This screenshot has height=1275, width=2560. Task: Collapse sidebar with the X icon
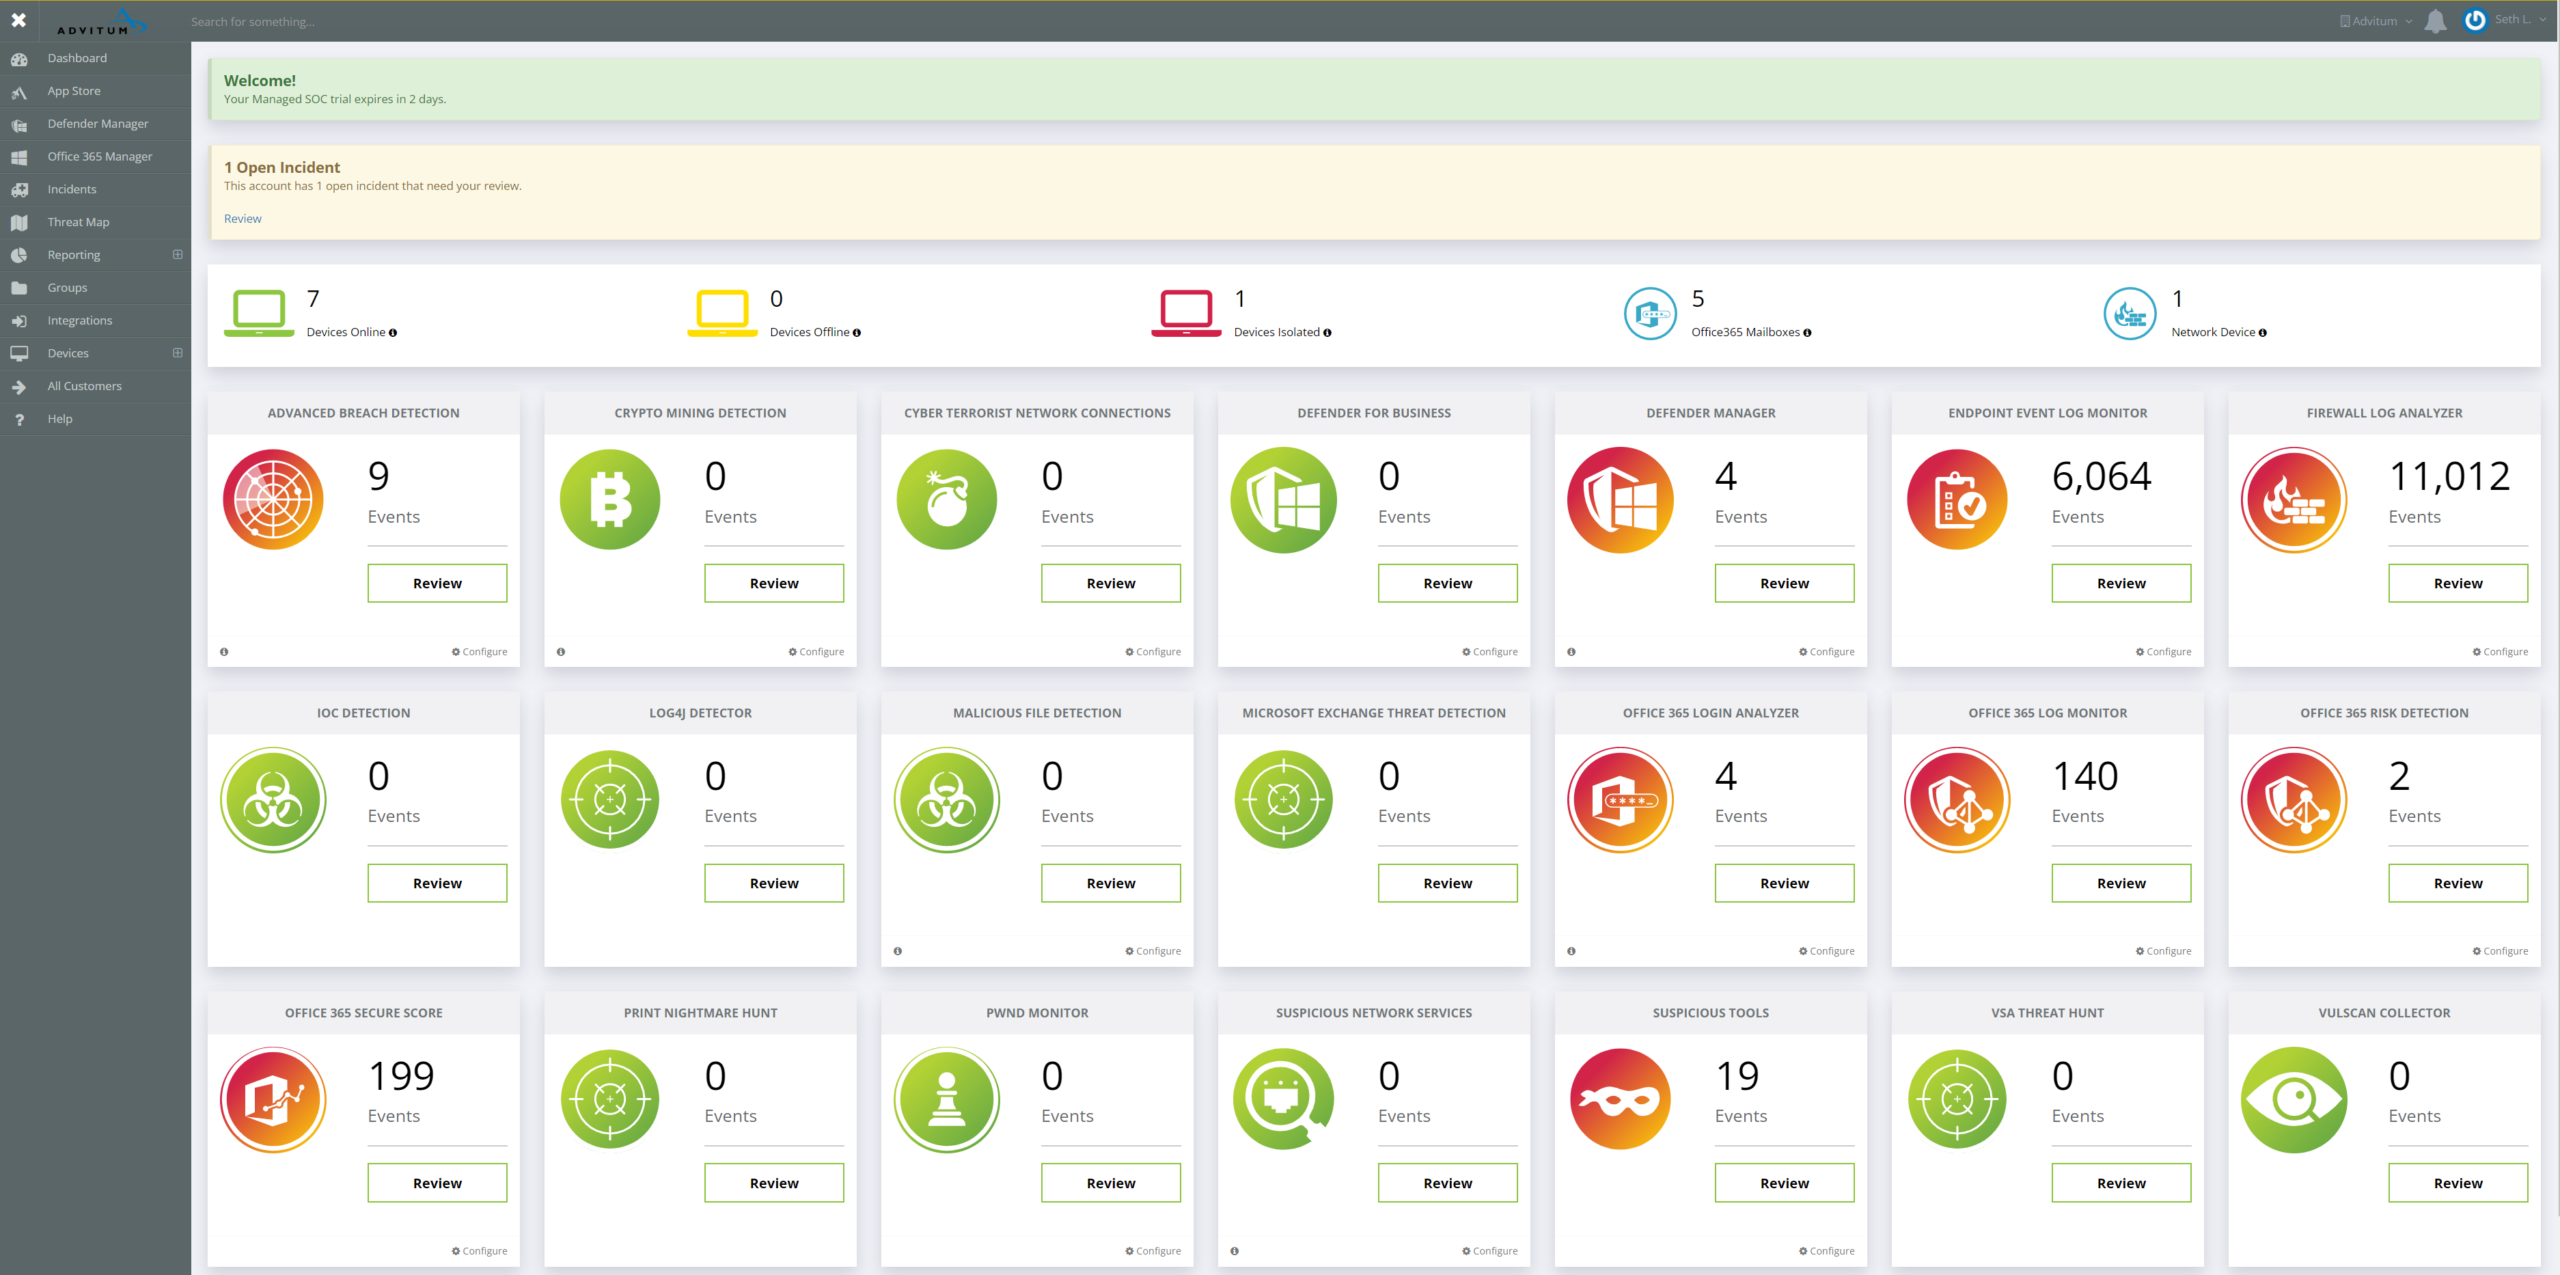18,20
